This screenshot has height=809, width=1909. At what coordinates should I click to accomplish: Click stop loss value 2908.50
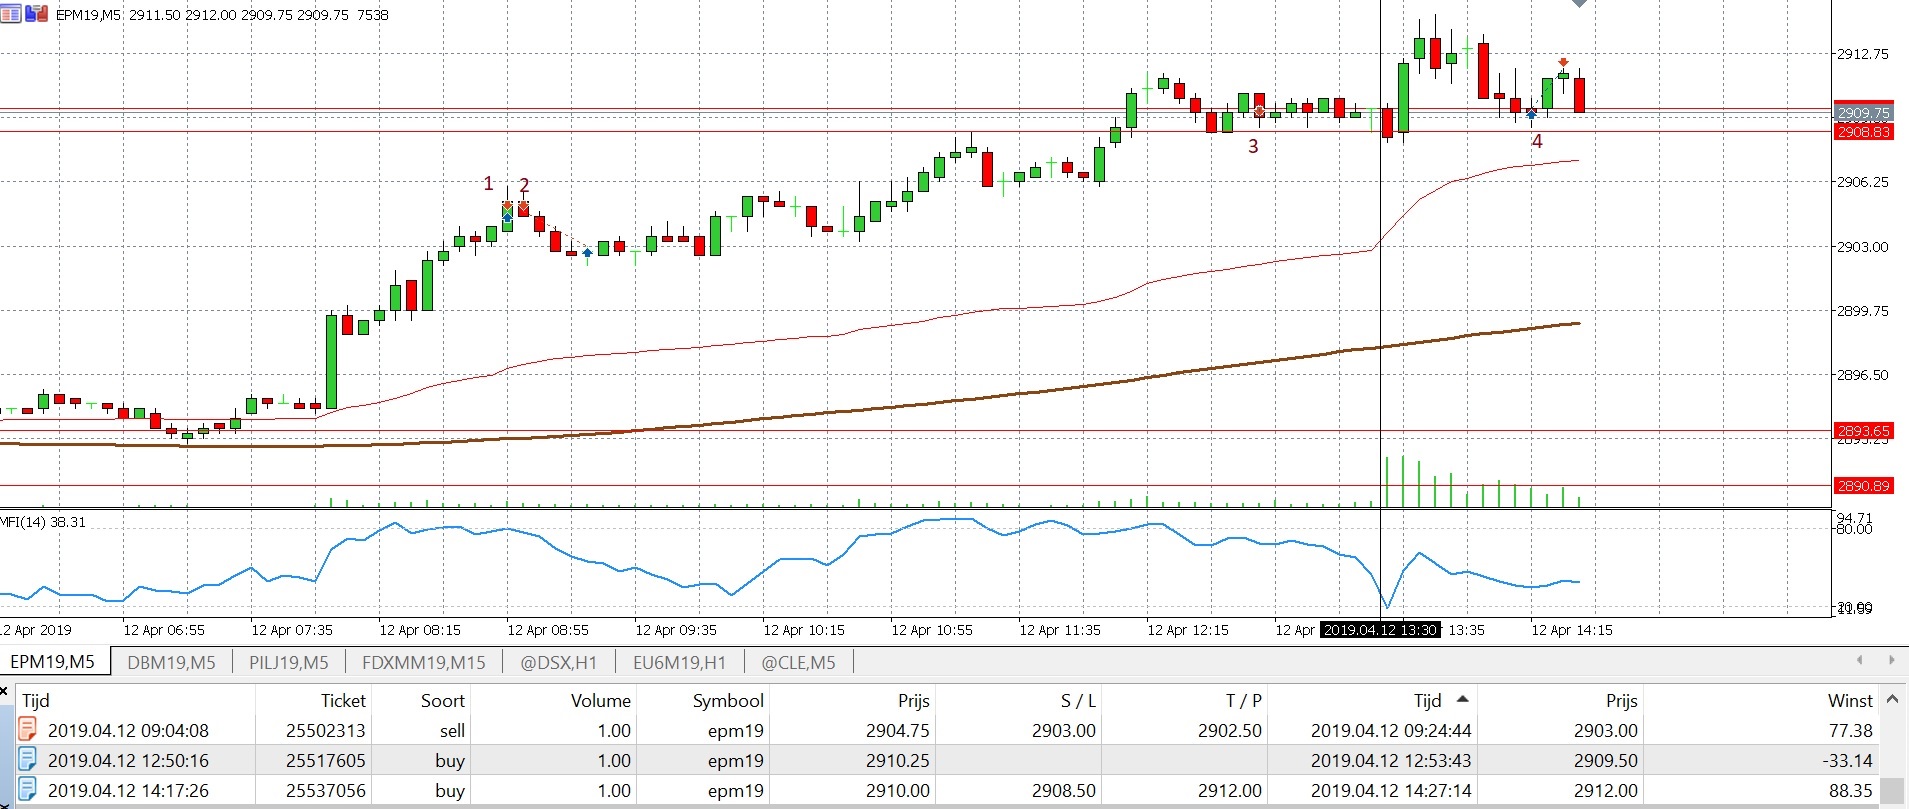coord(1064,791)
